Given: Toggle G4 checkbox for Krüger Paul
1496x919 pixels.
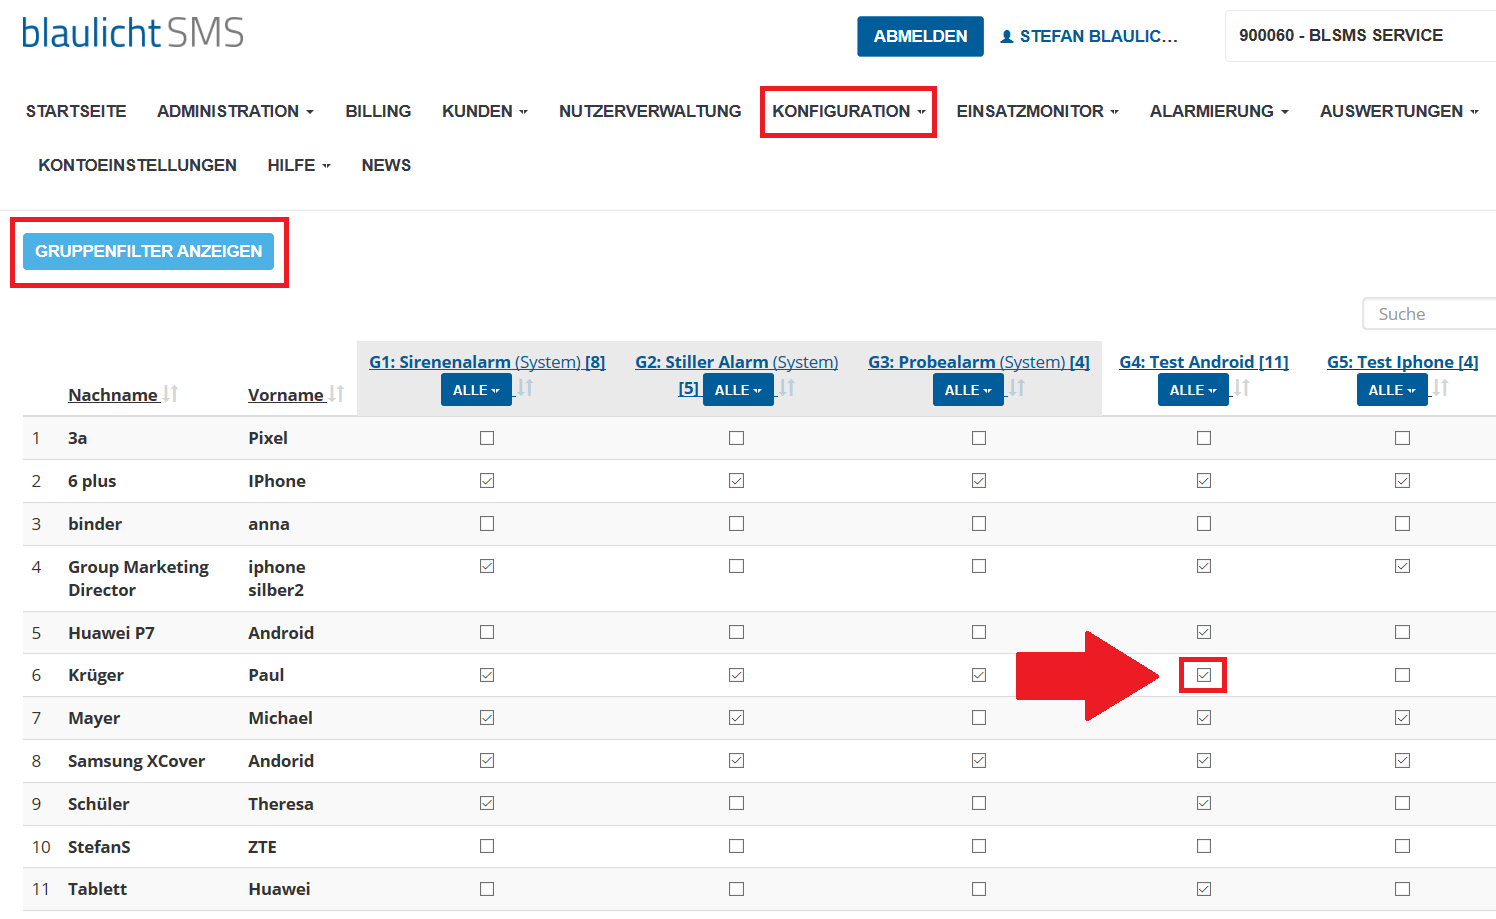Looking at the screenshot, I should pyautogui.click(x=1204, y=675).
